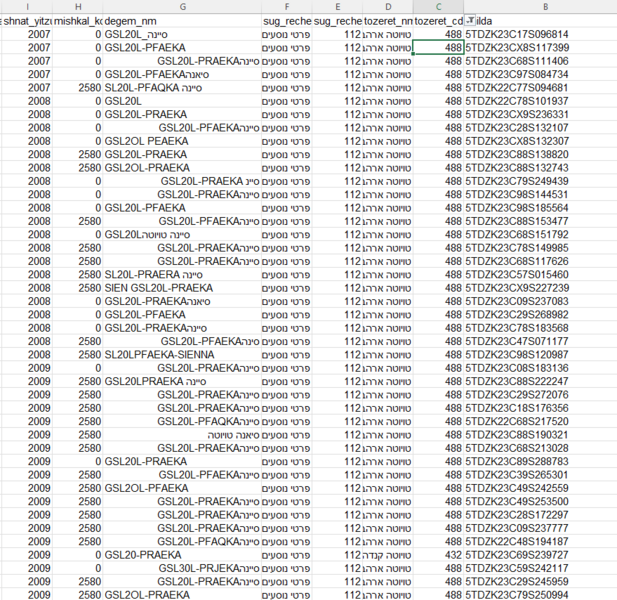Select the cell with VIN 5TDZK23C57S015460
Image resolution: width=617 pixels, height=600 pixels.
pos(540,275)
